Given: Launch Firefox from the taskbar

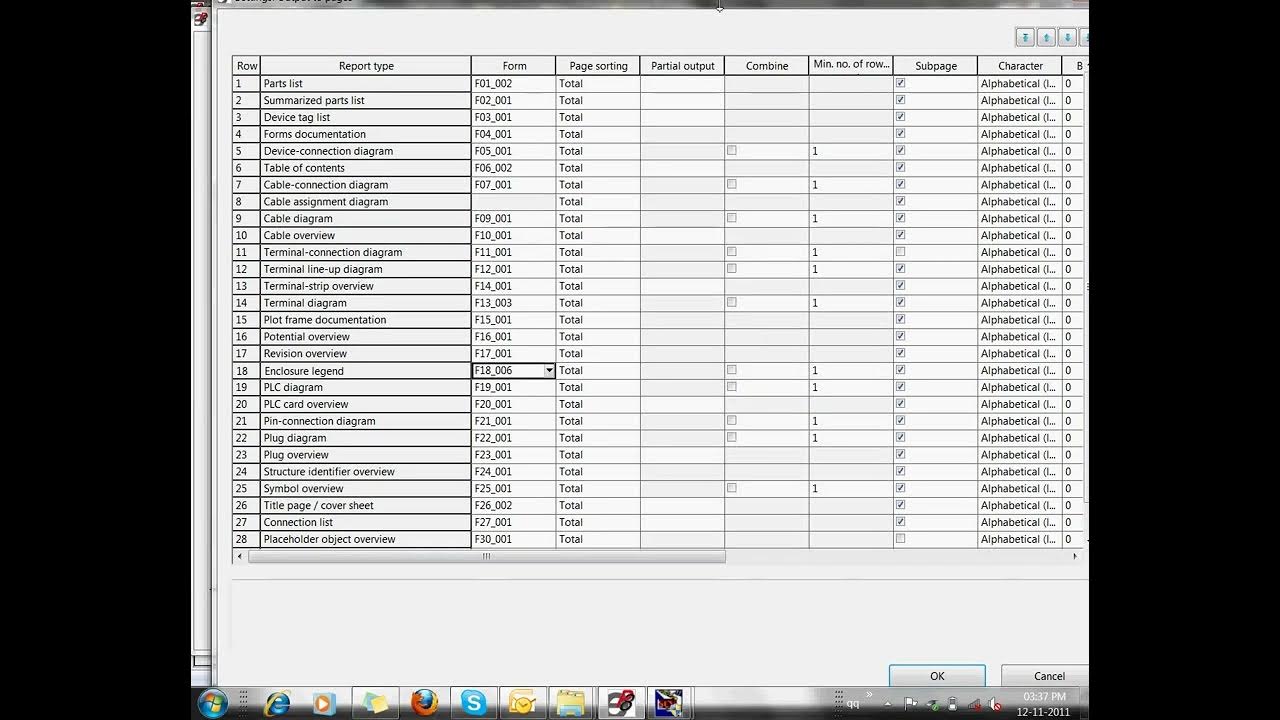Looking at the screenshot, I should click(x=425, y=703).
